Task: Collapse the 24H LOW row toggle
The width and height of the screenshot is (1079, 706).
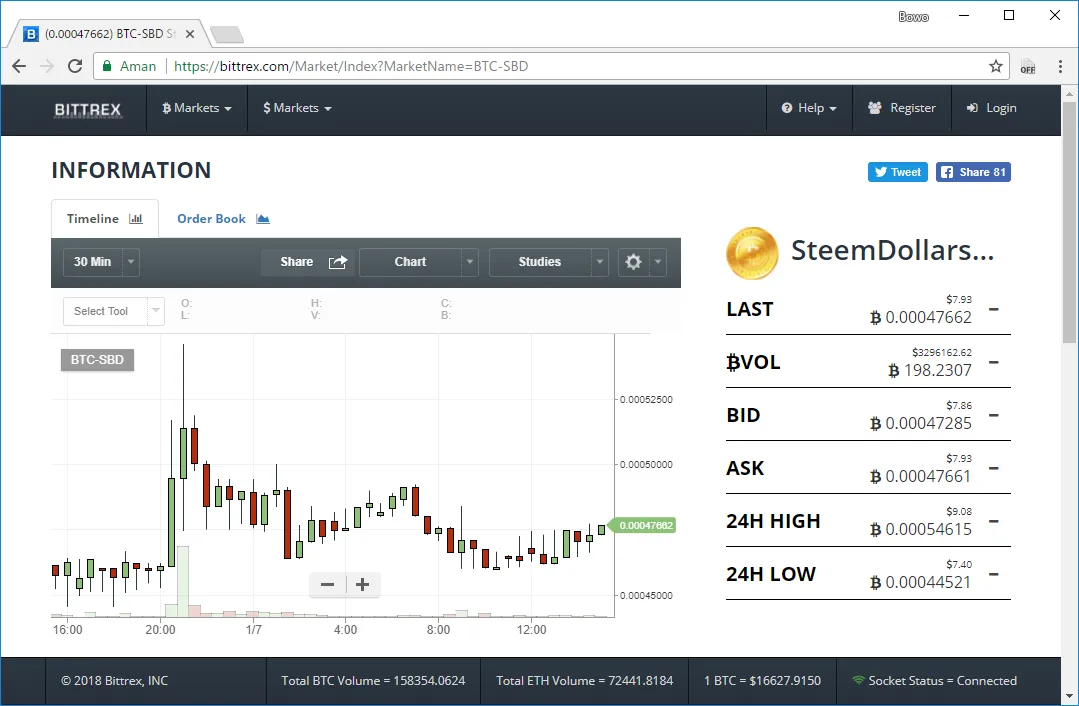Action: coord(994,574)
